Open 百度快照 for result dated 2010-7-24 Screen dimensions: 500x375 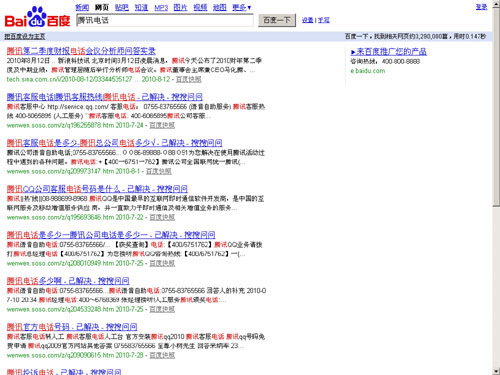pos(162,125)
